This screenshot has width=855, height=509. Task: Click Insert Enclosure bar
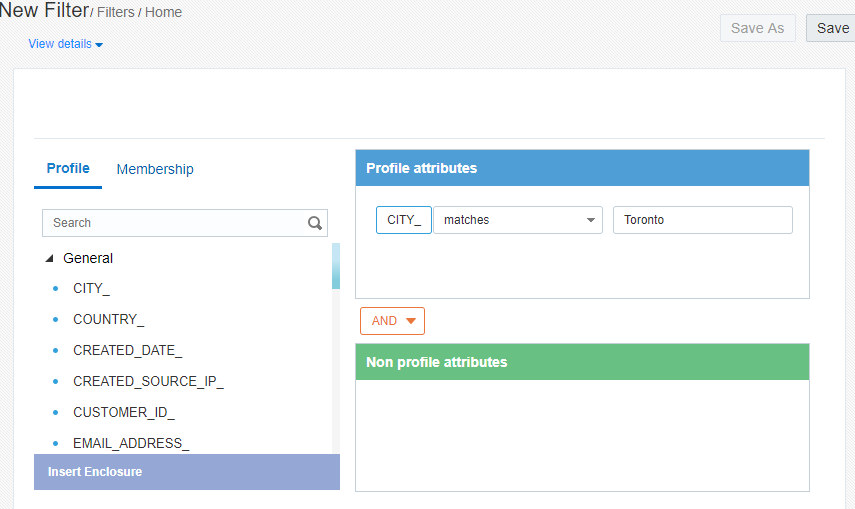click(x=187, y=472)
